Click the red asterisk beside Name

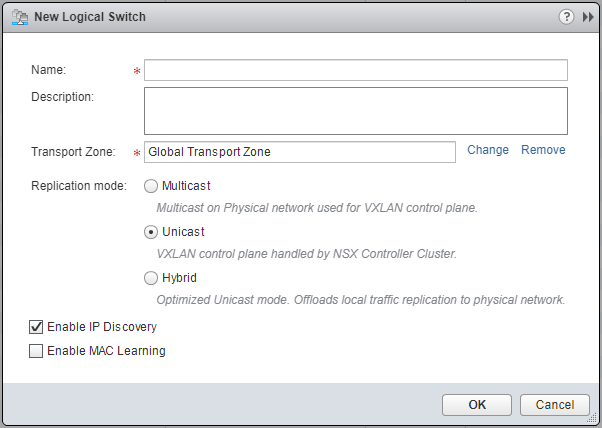point(136,71)
